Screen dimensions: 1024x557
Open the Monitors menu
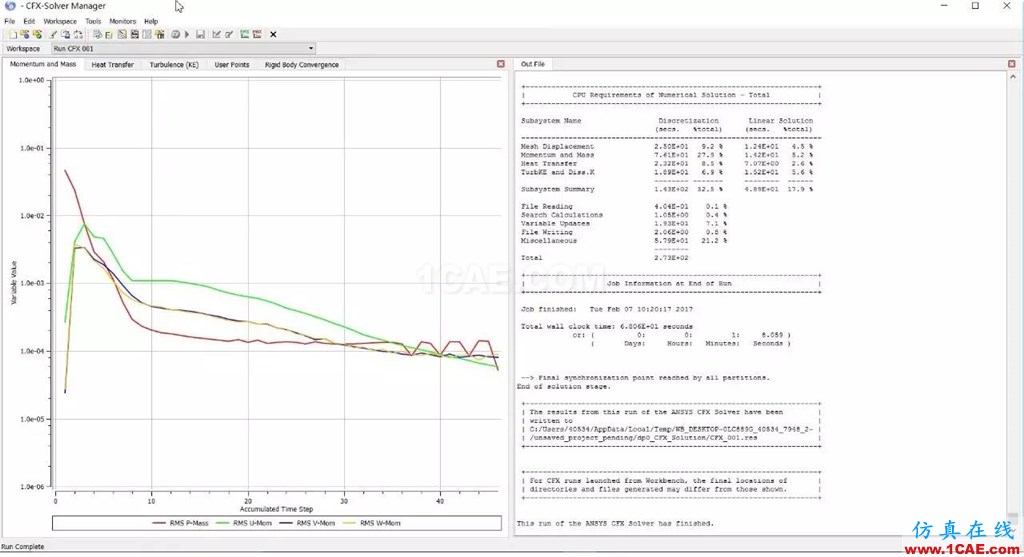pyautogui.click(x=123, y=21)
